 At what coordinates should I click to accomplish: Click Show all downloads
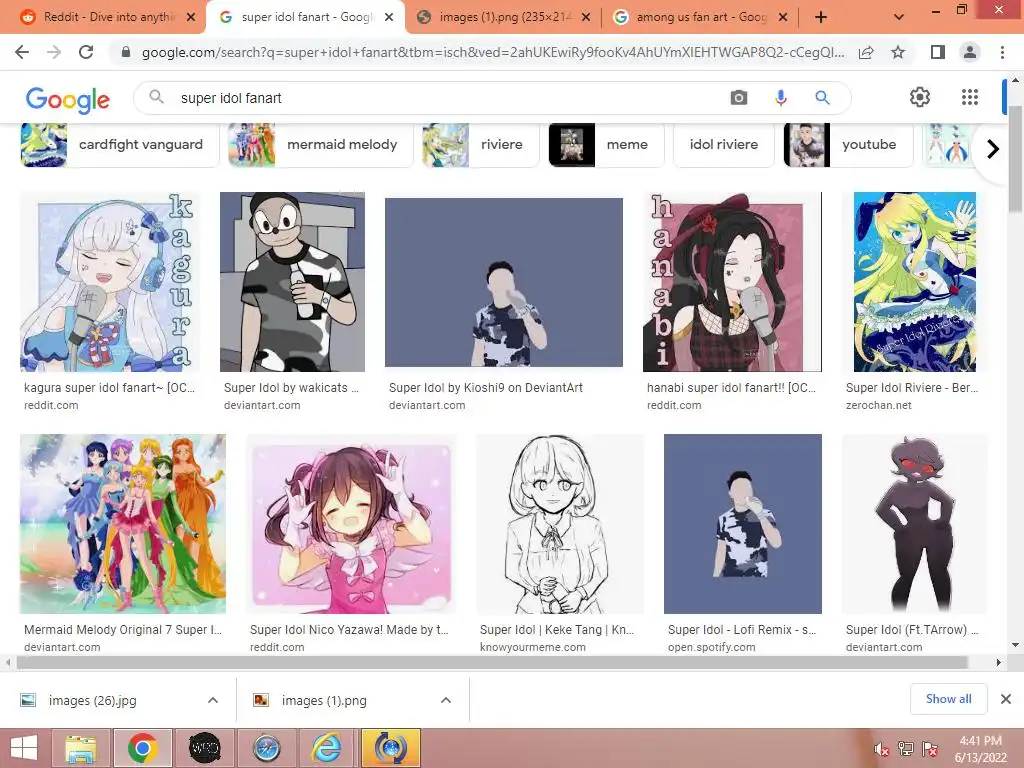click(x=948, y=699)
